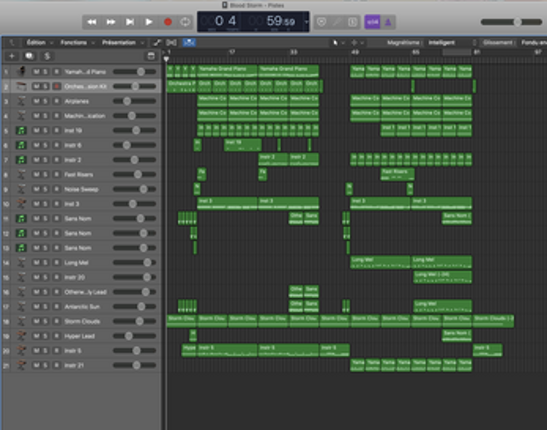Screen dimensions: 547x430
Task: Open the Édition menu
Action: pyautogui.click(x=39, y=43)
